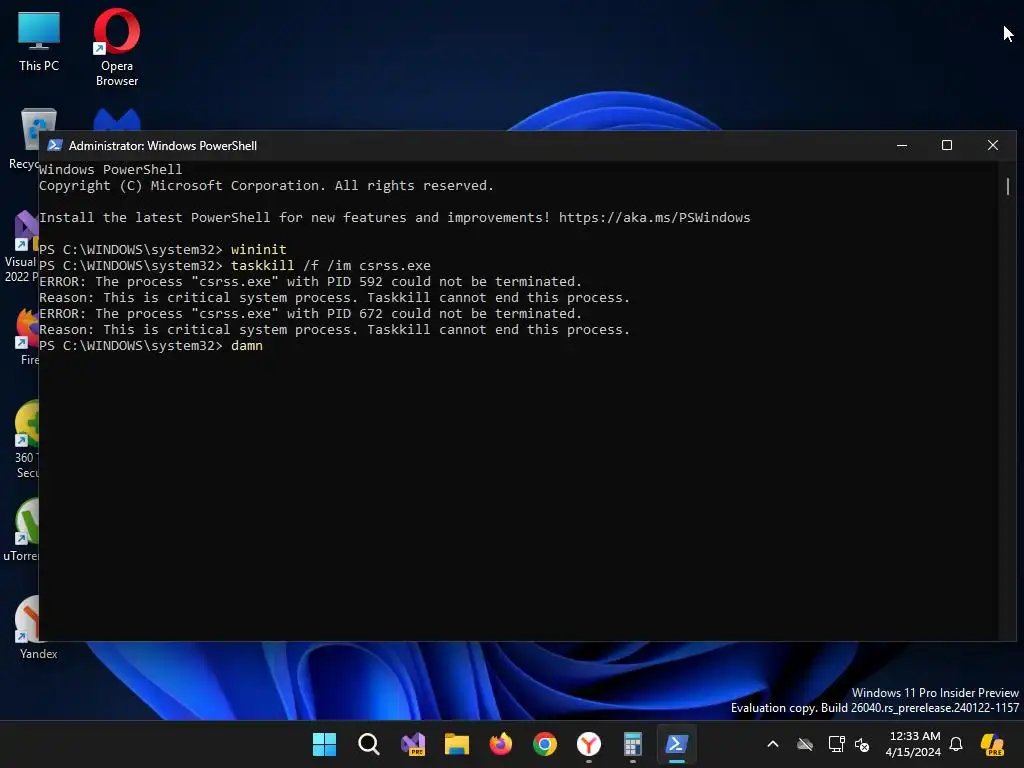1024x768 pixels.
Task: Click the OneDrive tray icon
Action: point(805,744)
